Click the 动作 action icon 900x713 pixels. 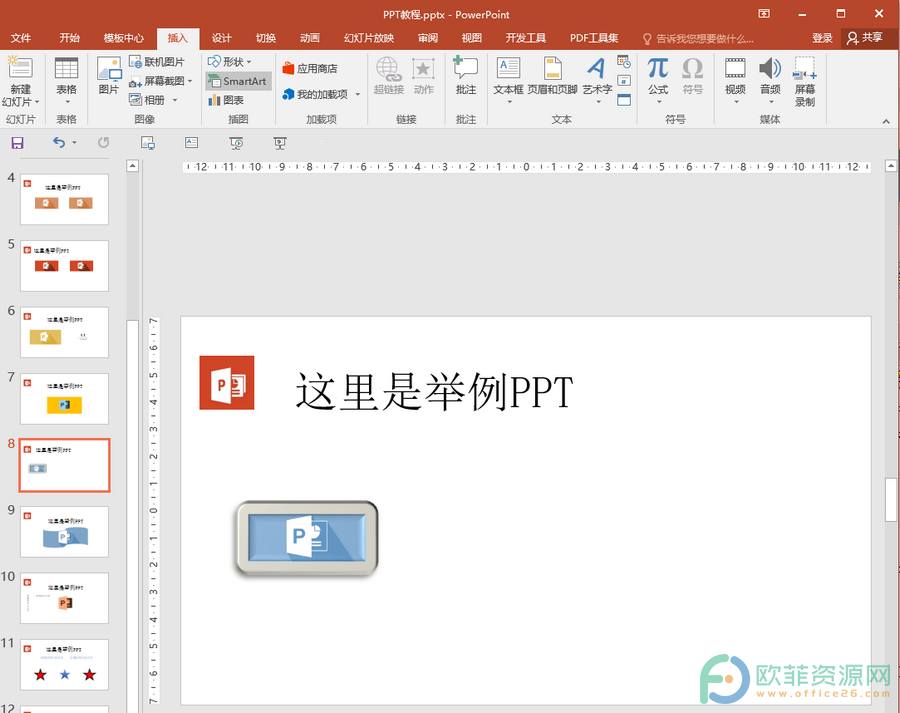coord(423,68)
